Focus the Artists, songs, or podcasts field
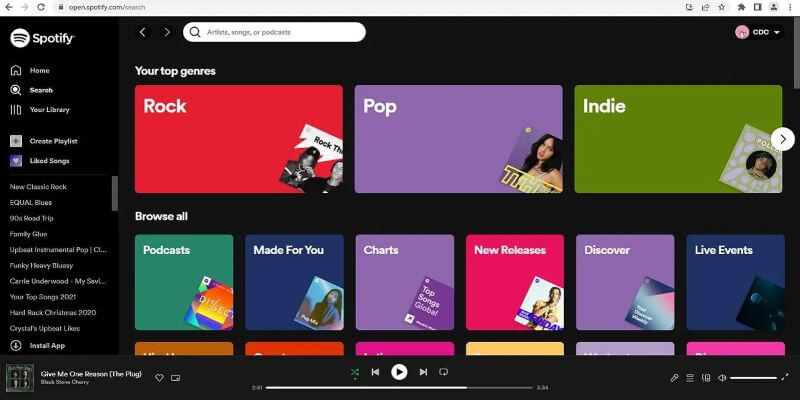 click(274, 32)
